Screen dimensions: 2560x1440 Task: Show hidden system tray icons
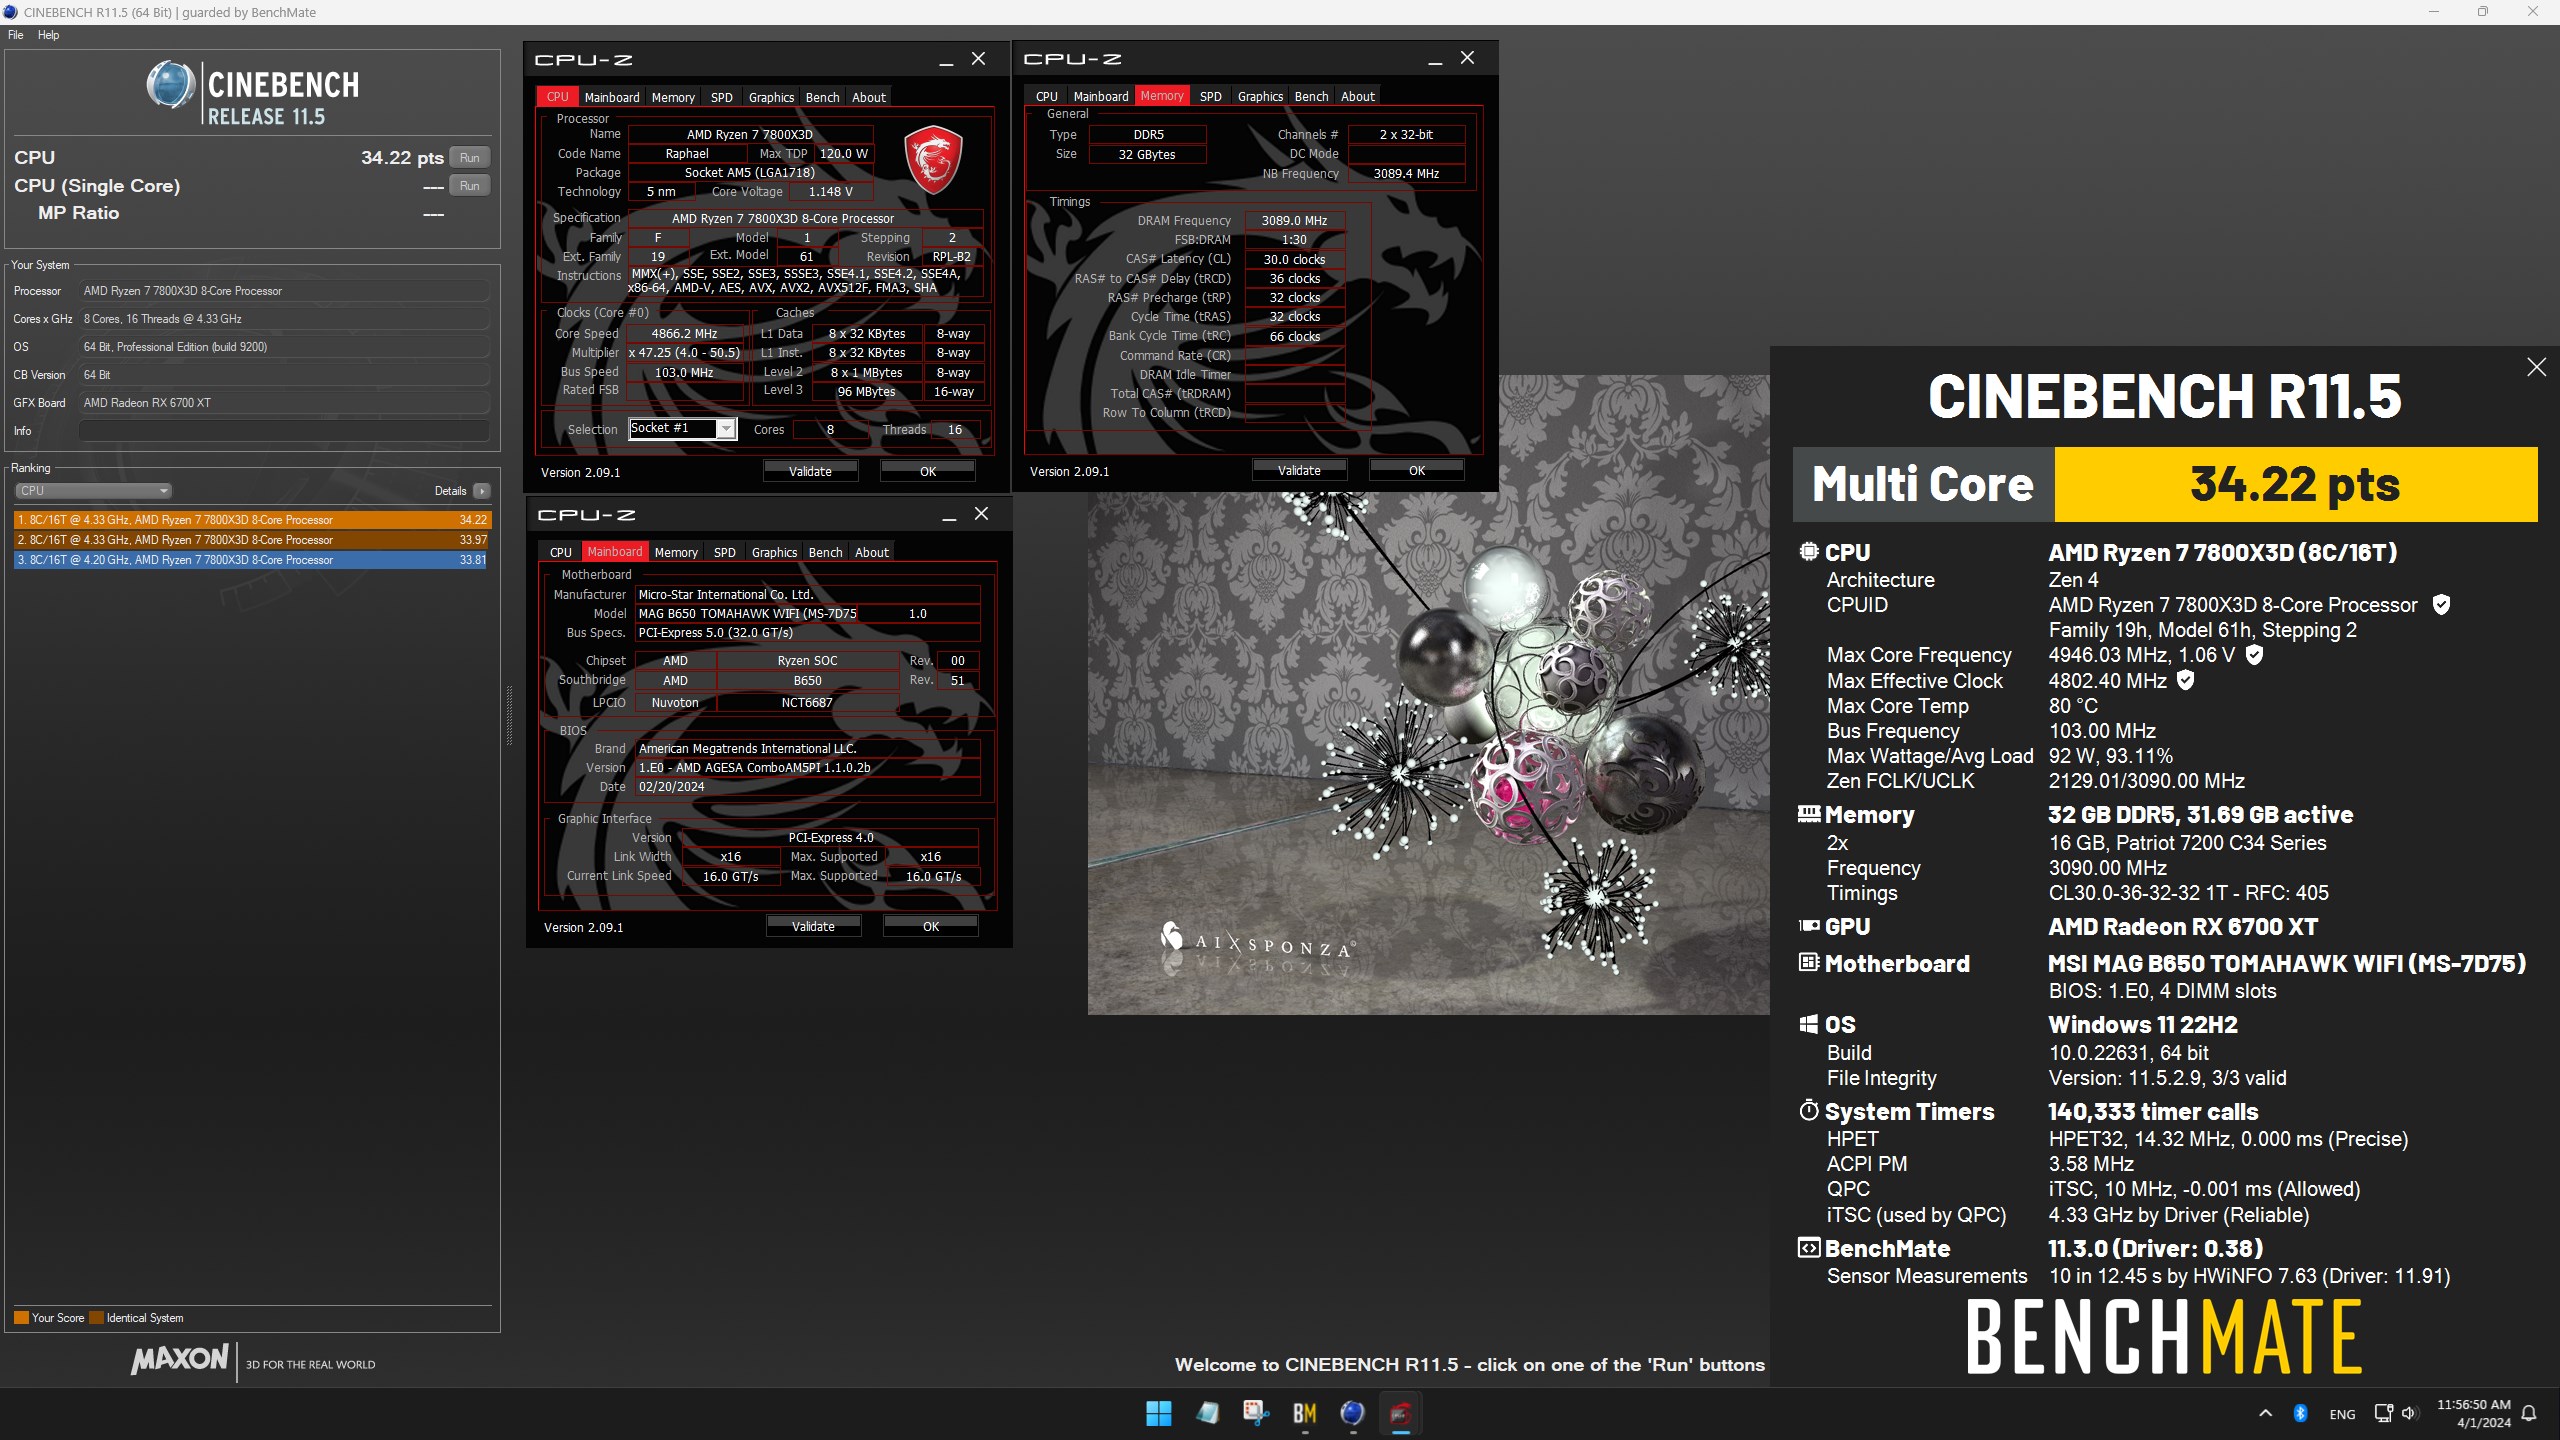[2265, 1413]
